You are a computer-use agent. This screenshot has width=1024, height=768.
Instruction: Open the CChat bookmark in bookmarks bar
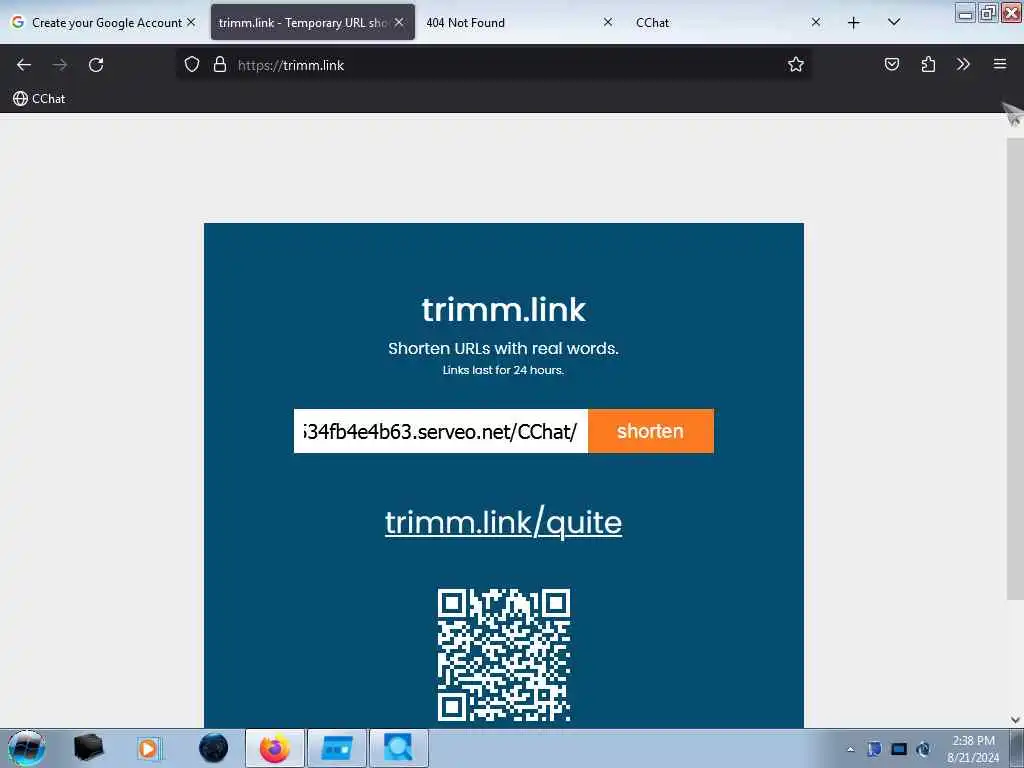pyautogui.click(x=39, y=99)
